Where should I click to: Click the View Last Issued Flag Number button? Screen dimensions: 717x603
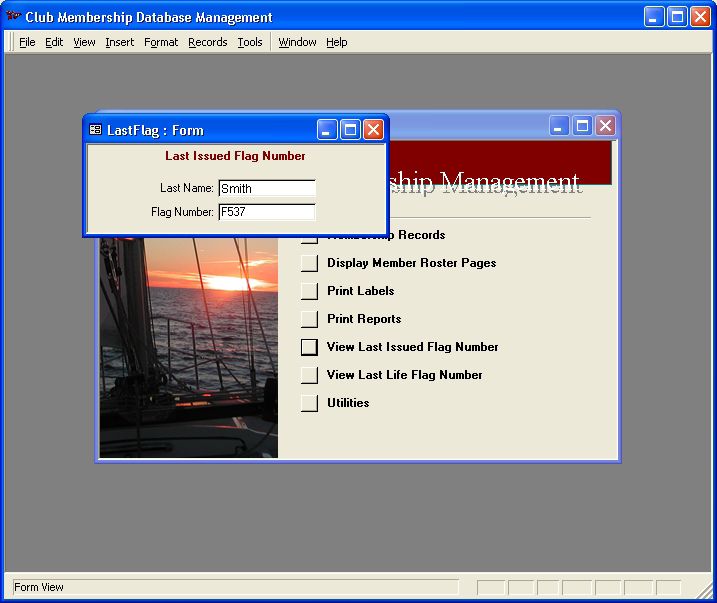pos(309,347)
